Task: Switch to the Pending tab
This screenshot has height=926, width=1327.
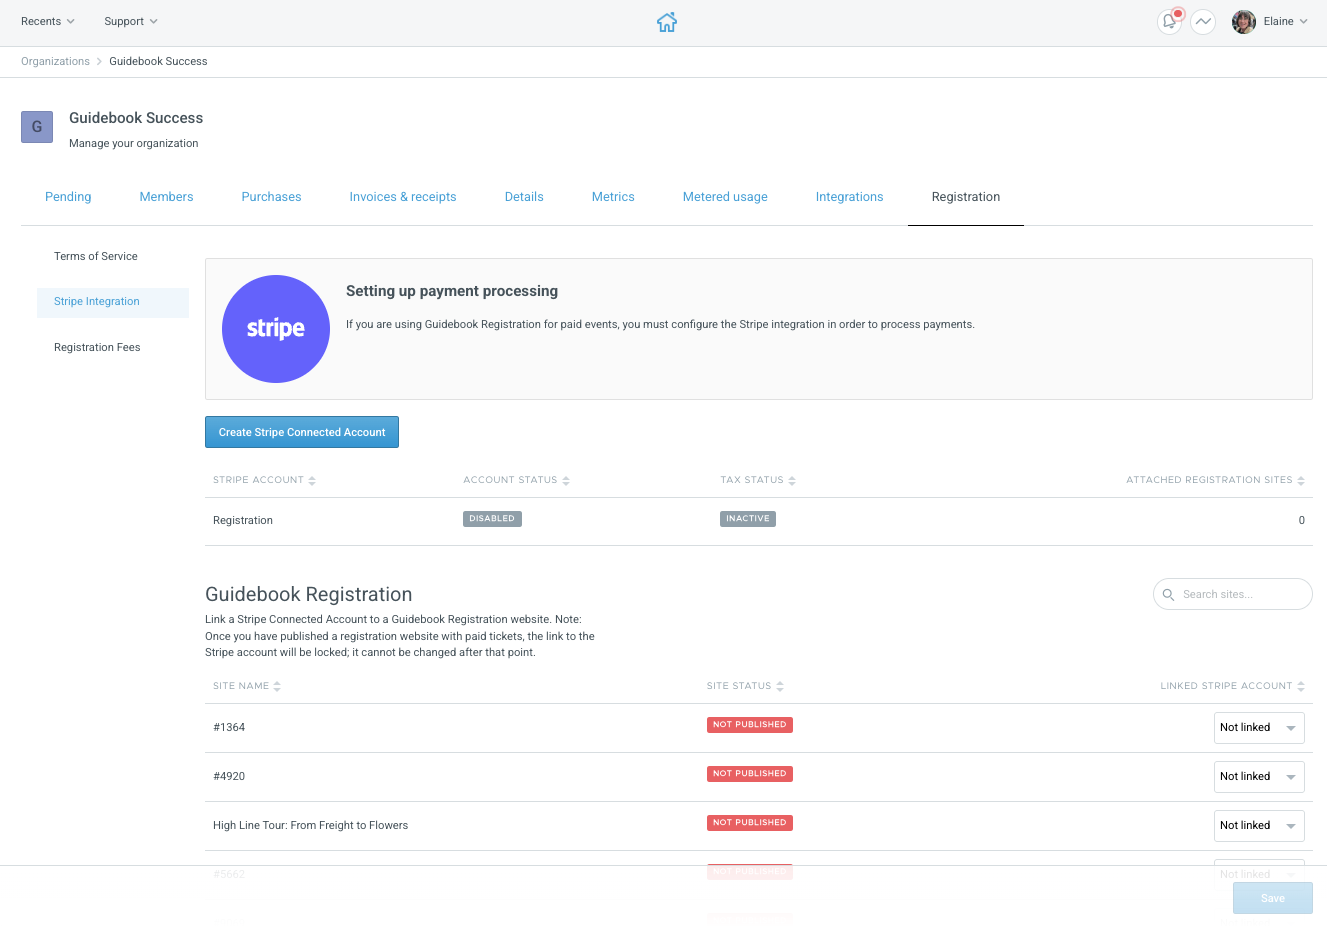Action: pyautogui.click(x=68, y=197)
